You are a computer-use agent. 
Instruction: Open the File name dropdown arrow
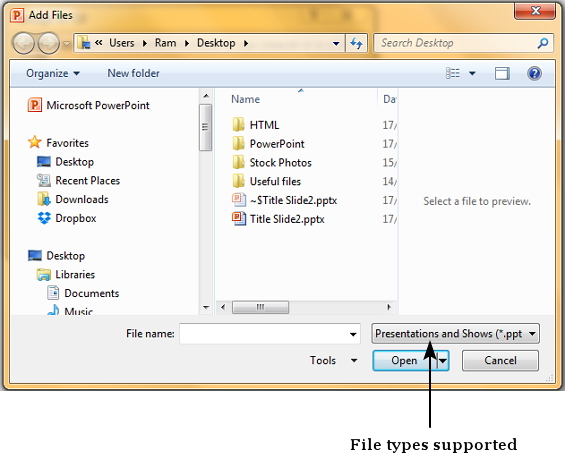pyautogui.click(x=353, y=334)
